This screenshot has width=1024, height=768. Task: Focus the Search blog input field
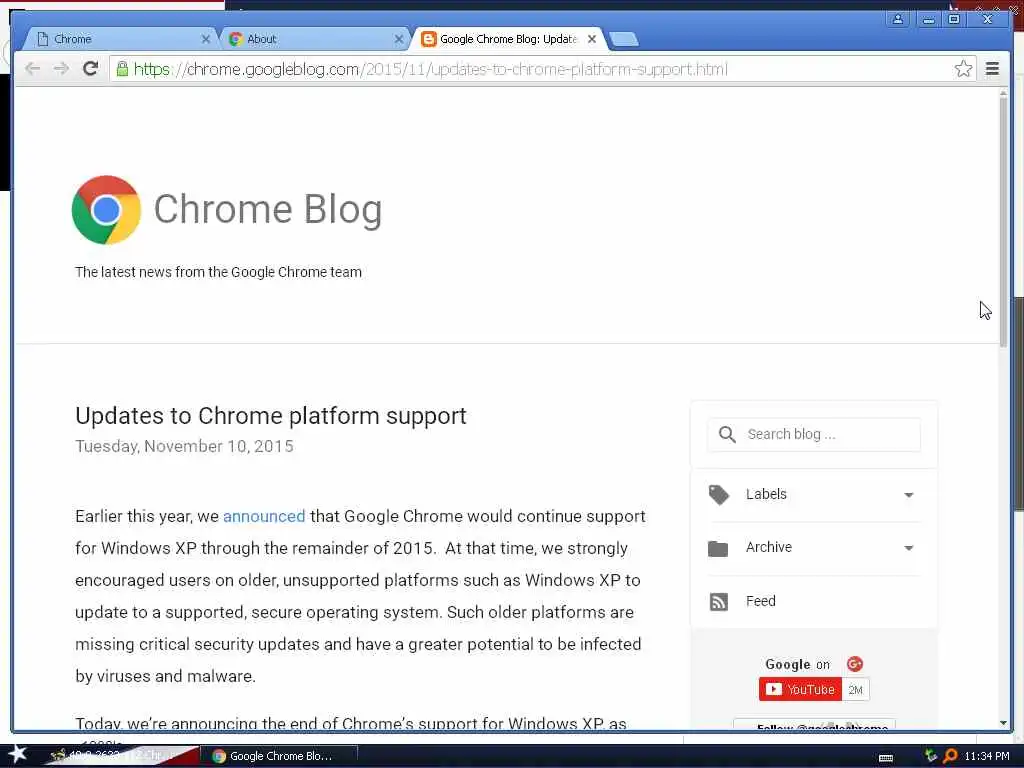pyautogui.click(x=814, y=434)
